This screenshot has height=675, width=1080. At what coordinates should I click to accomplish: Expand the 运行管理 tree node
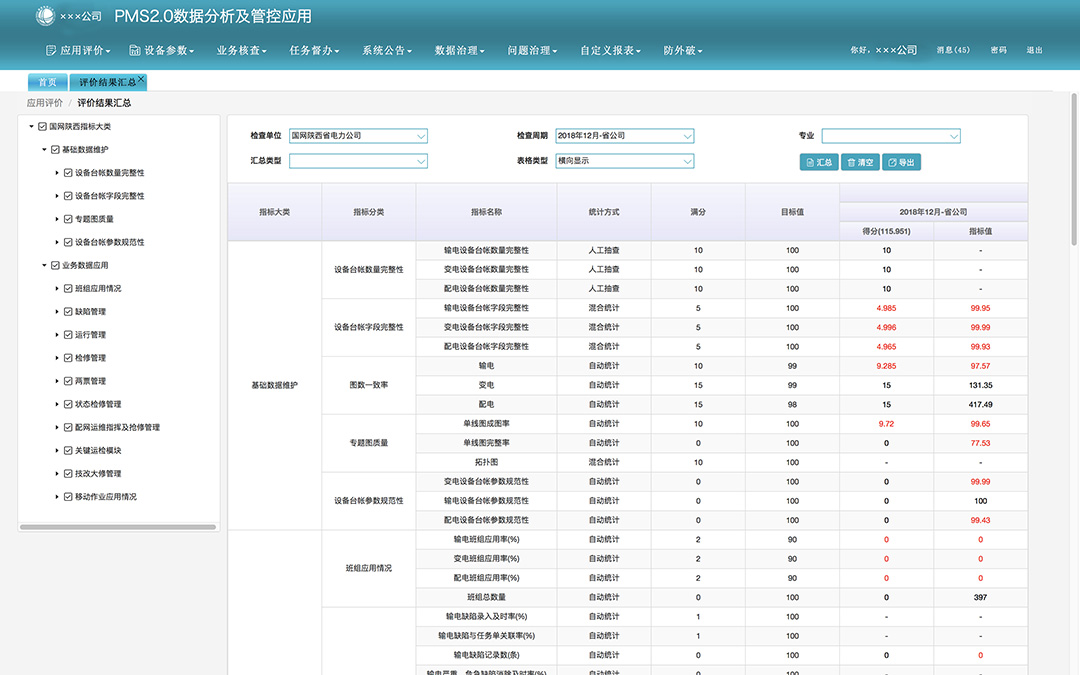57,335
